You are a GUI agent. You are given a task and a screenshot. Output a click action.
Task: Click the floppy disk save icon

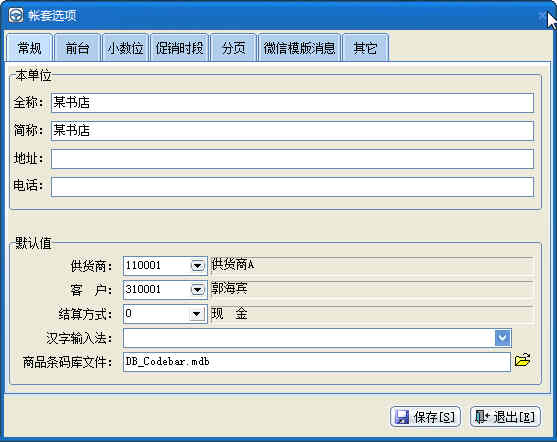click(x=402, y=417)
